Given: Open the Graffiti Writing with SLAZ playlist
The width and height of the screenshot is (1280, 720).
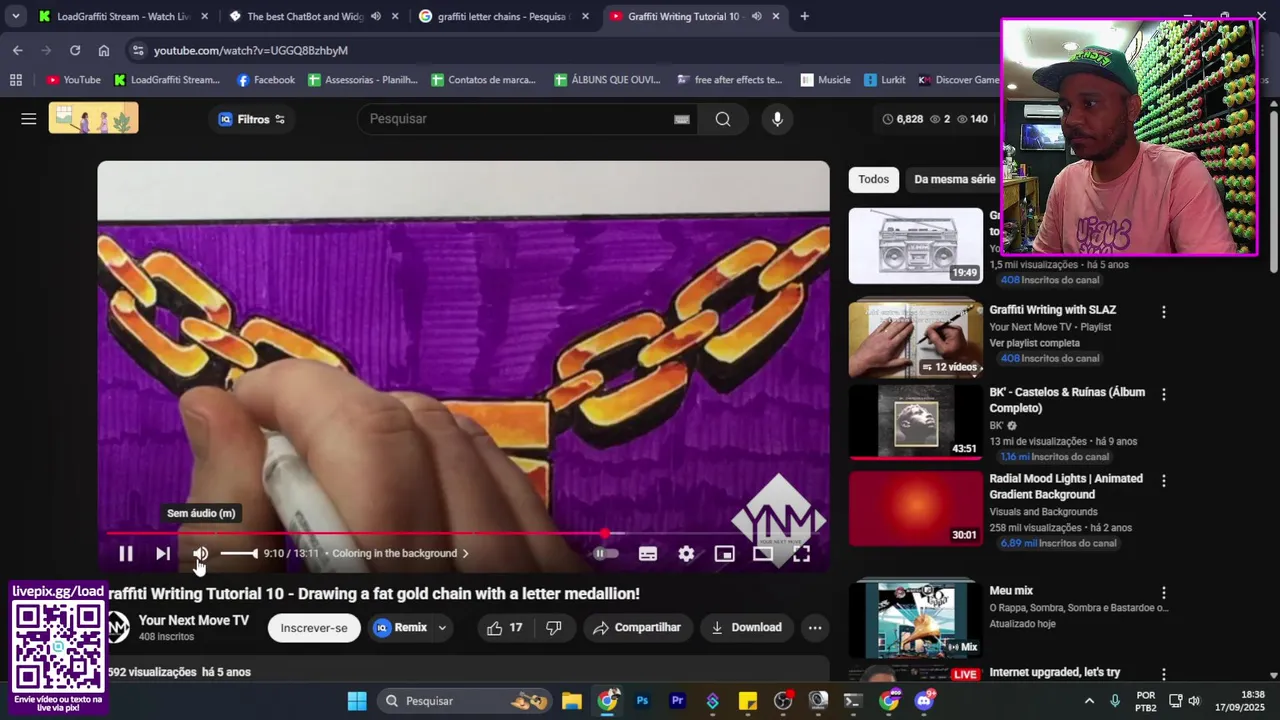Looking at the screenshot, I should tap(1052, 310).
